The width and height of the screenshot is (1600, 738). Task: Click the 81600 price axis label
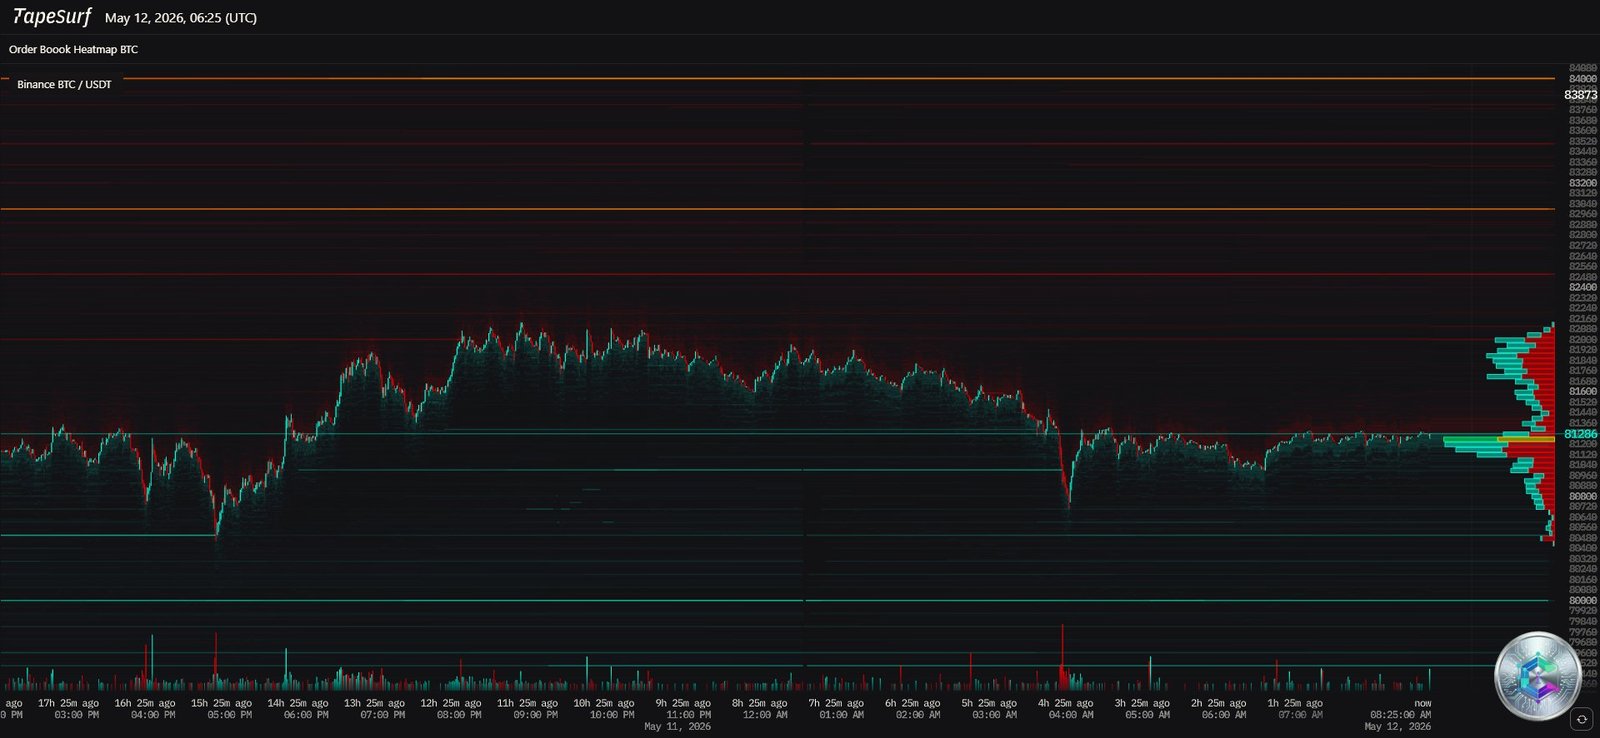click(1583, 391)
